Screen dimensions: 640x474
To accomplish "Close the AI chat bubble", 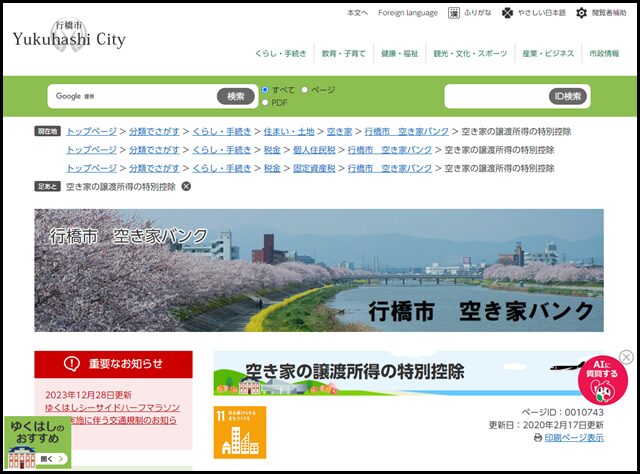I will (x=626, y=357).
